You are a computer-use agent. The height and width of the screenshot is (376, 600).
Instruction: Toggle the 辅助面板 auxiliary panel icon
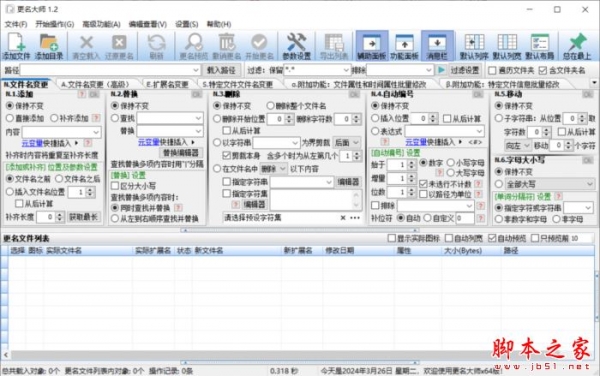pyautogui.click(x=372, y=46)
